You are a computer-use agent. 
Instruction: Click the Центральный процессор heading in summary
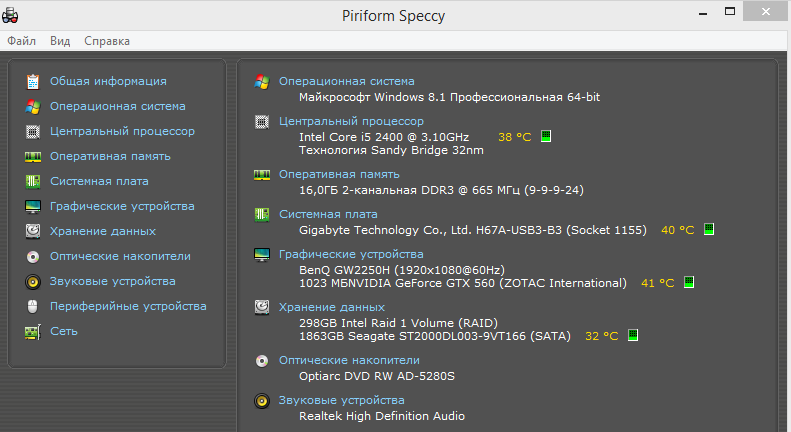351,121
